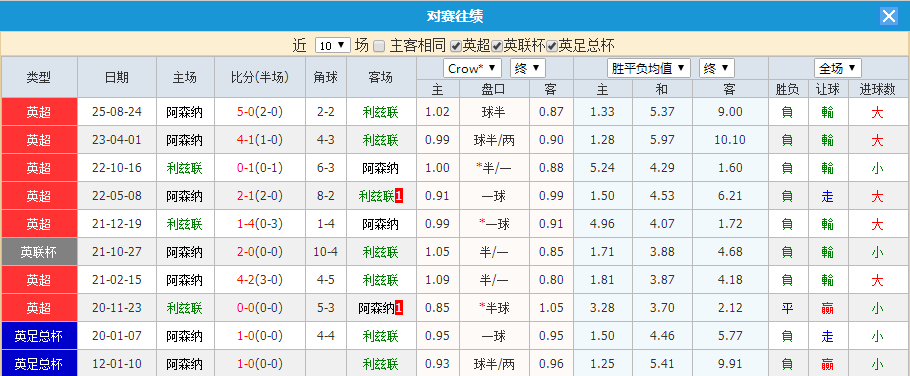This screenshot has height=376, width=910.
Task: Click away handicap odds 1.05 on 20-11-23
Action: (551, 308)
